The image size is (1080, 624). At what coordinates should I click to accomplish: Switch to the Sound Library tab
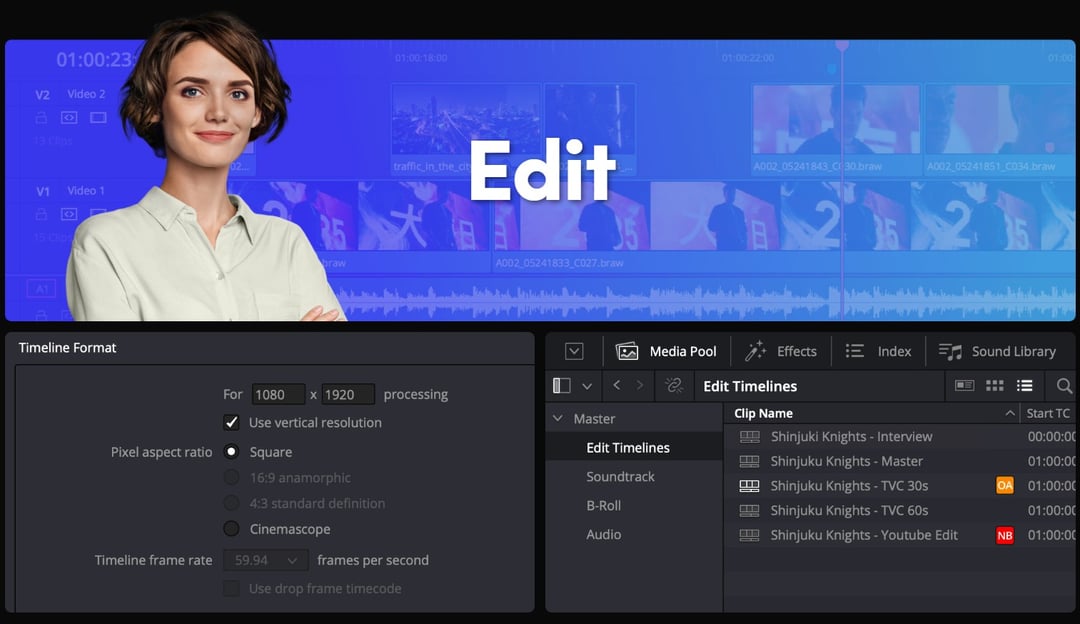pos(997,351)
